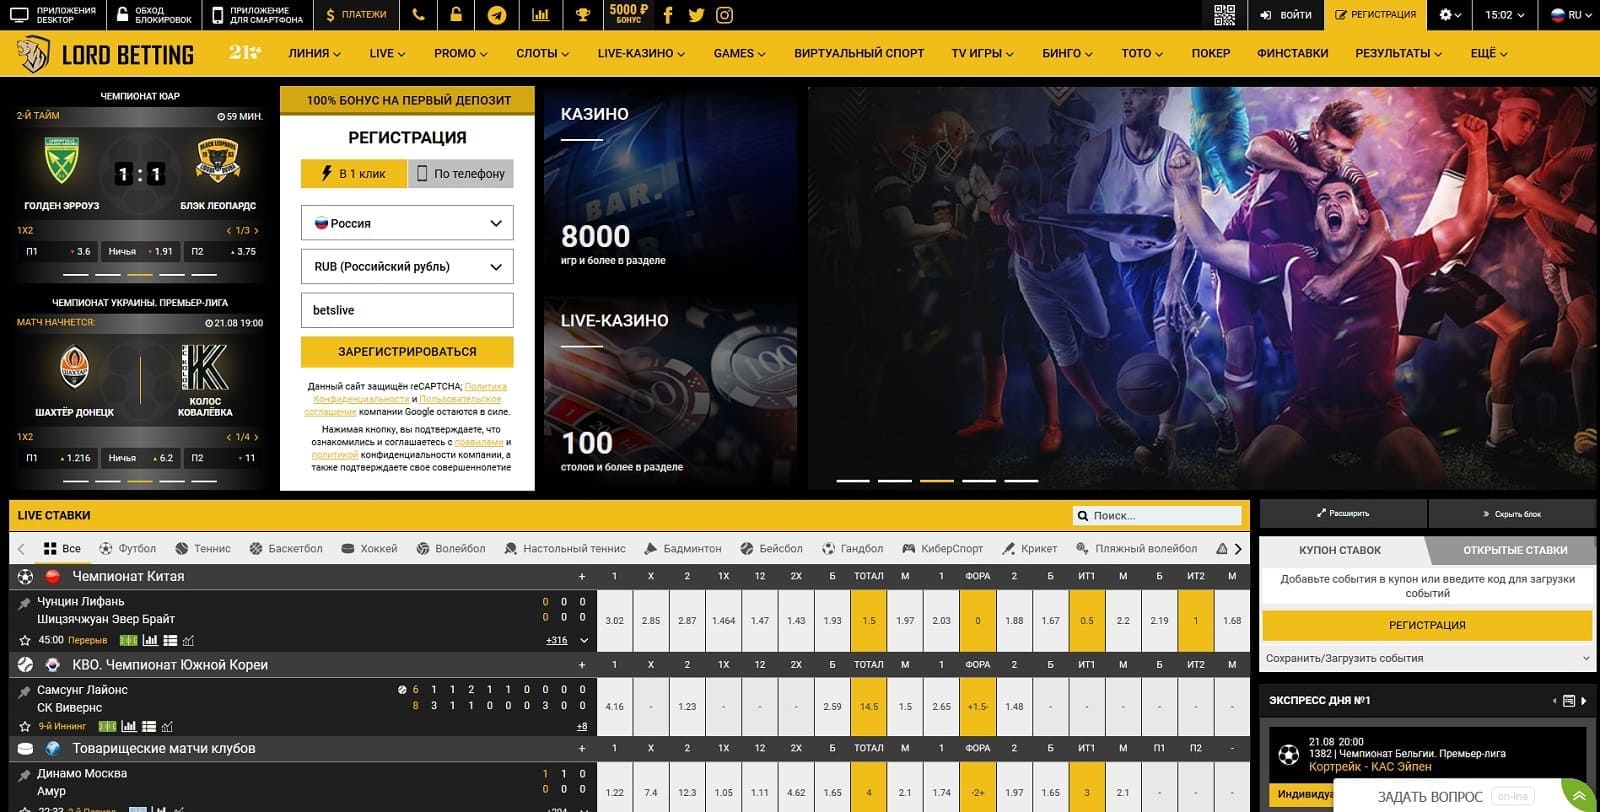Screen dimensions: 1600x812
Task: Expand the RUB currency dropdown
Action: pos(407,267)
